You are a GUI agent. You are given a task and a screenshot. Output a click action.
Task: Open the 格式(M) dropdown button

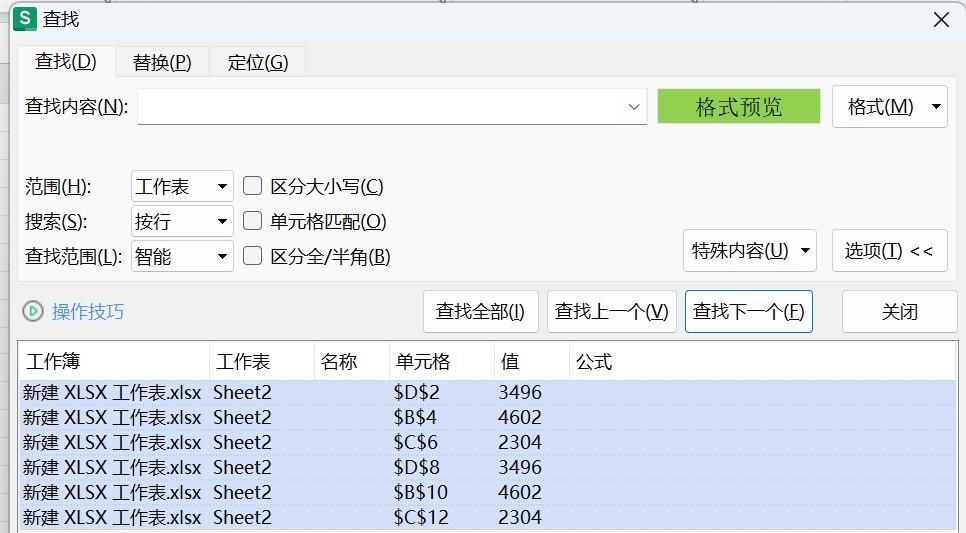[890, 107]
